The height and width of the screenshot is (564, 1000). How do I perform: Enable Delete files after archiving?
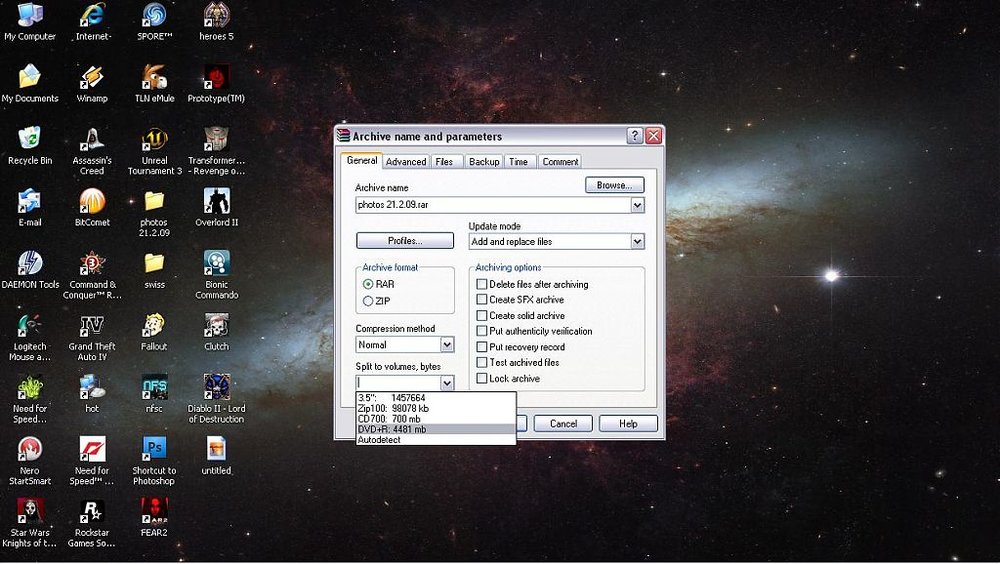482,284
